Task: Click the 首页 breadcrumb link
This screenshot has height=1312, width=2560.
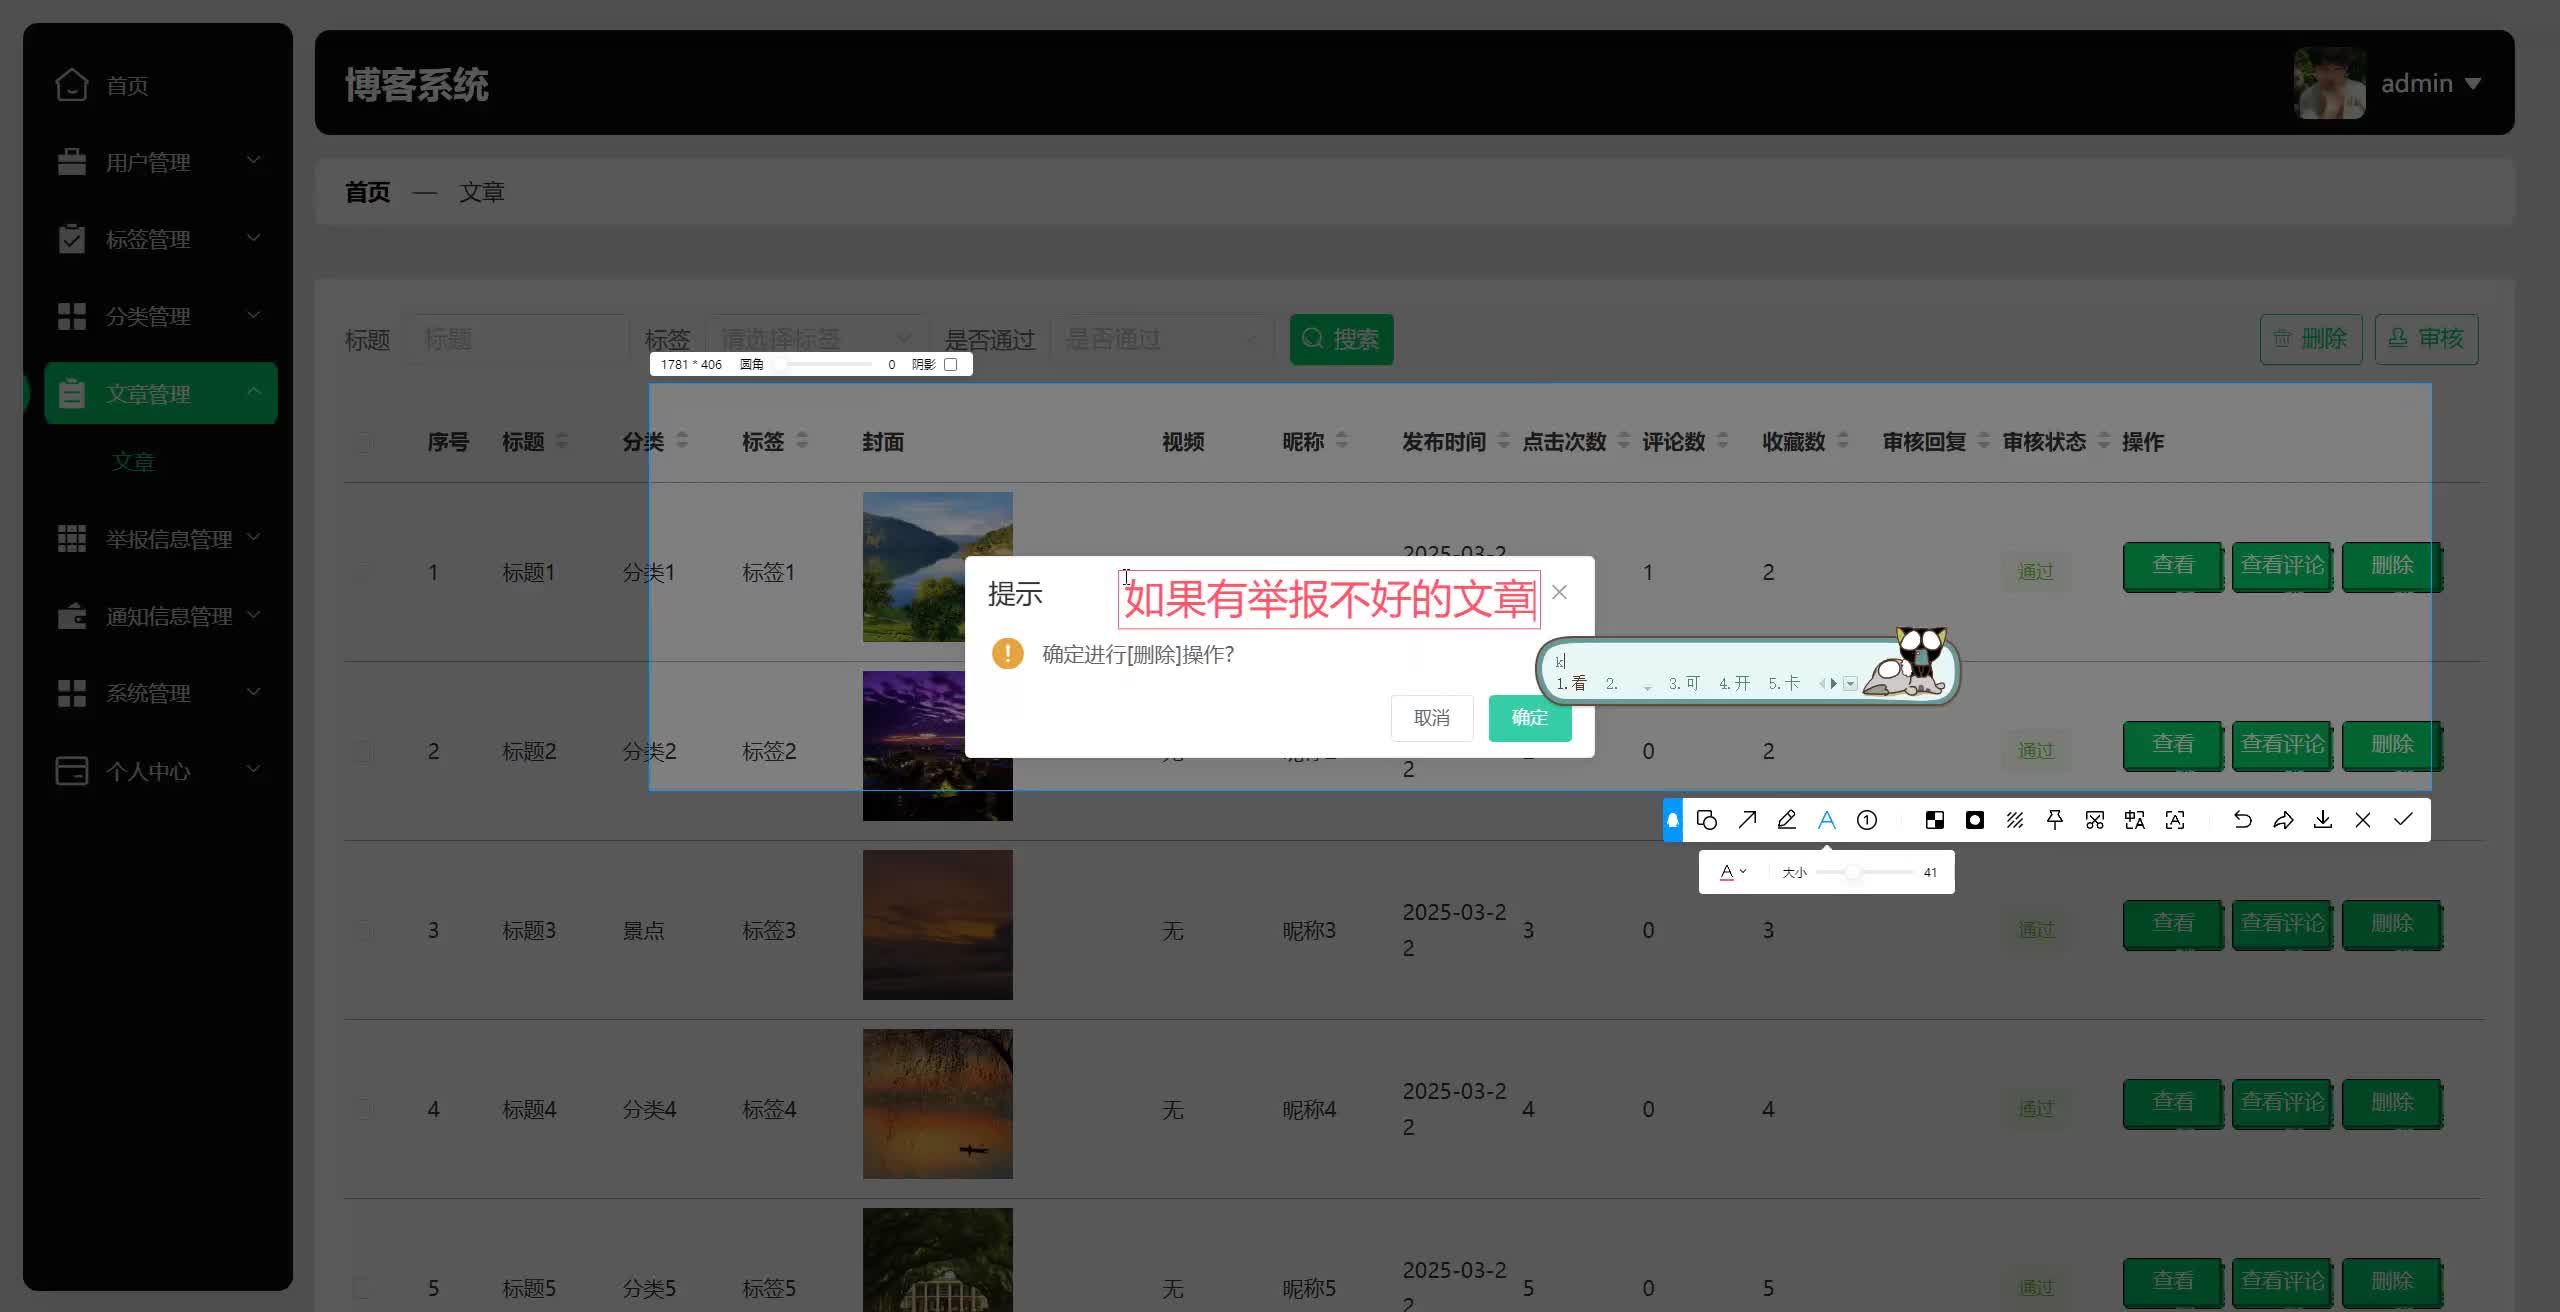Action: click(x=367, y=192)
